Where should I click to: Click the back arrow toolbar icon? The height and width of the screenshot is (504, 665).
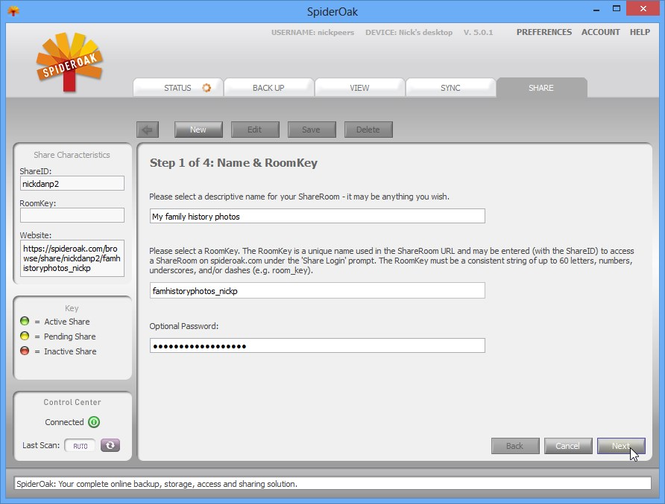(148, 130)
